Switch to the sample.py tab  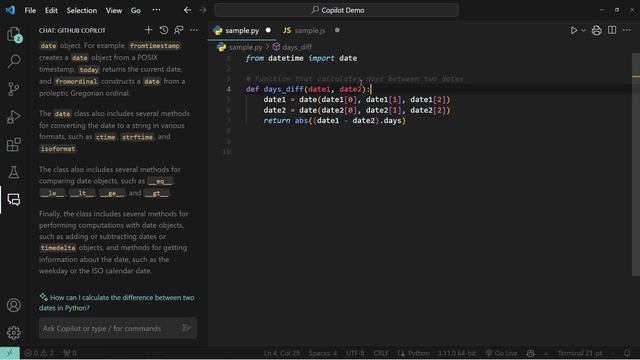[x=242, y=31]
